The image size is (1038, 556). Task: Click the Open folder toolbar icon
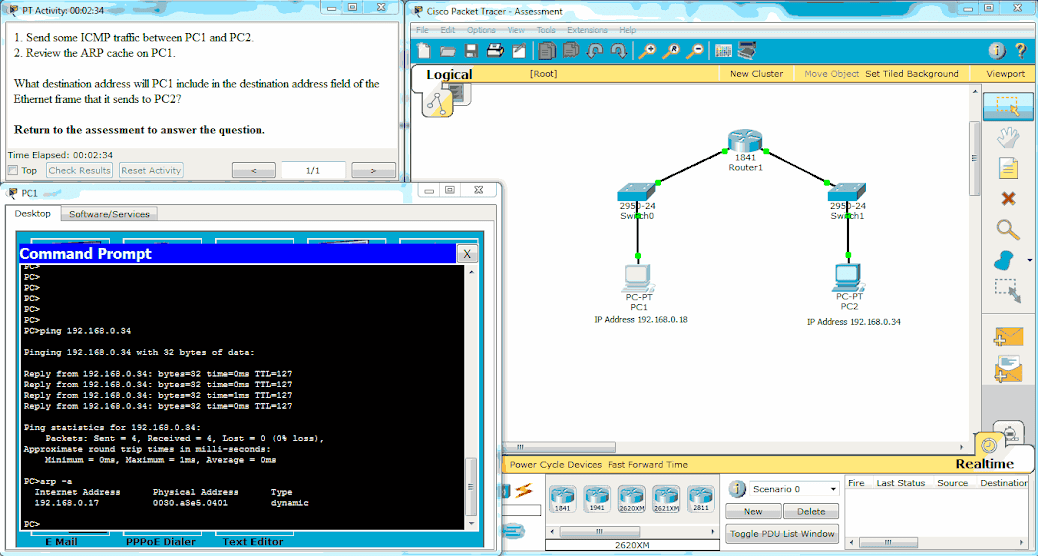coord(448,51)
